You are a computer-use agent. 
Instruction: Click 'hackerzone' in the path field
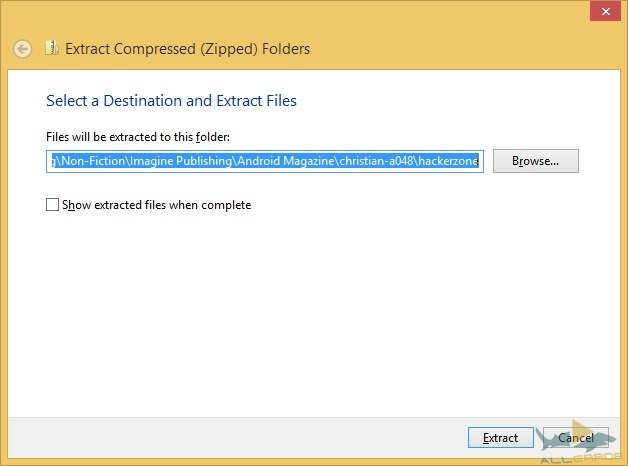(x=449, y=161)
